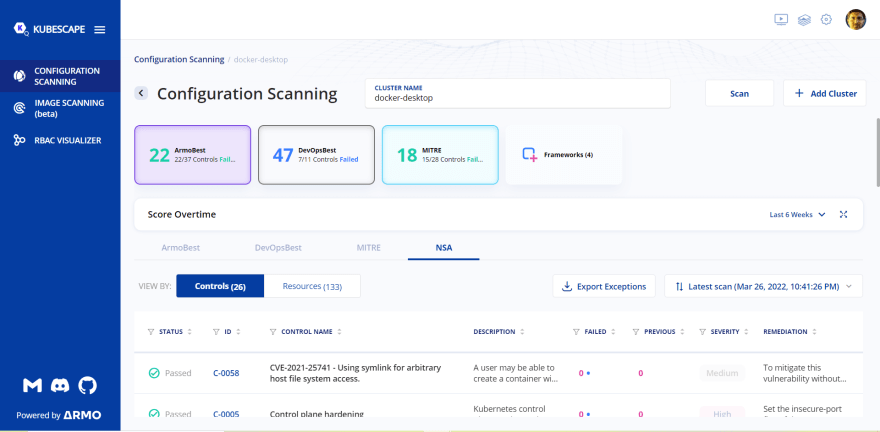Image resolution: width=880 pixels, height=432 pixels.
Task: Click the Configuration Scanning breadcrumb link
Action: coord(179,59)
